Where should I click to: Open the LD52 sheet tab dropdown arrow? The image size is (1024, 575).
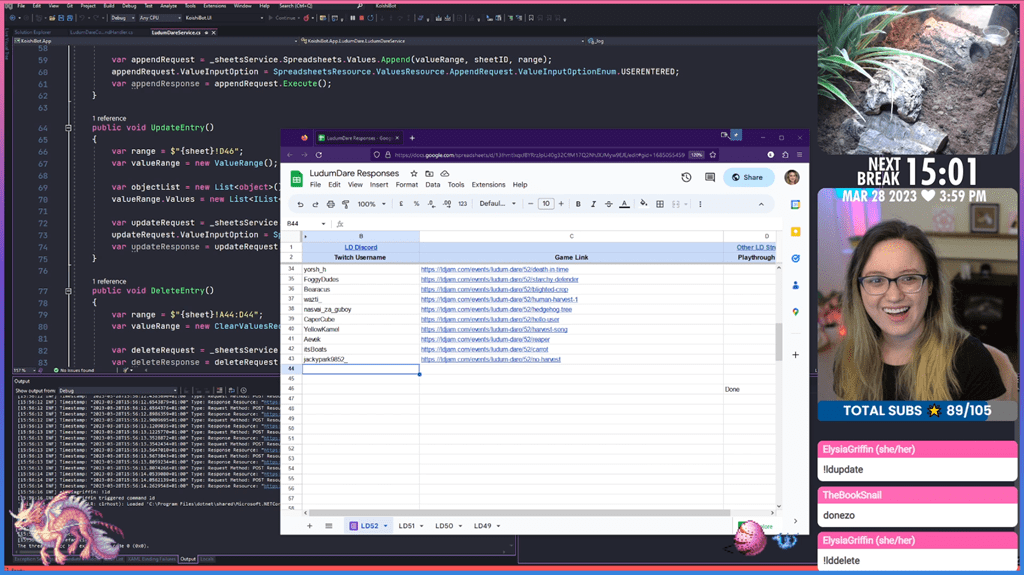(x=385, y=526)
